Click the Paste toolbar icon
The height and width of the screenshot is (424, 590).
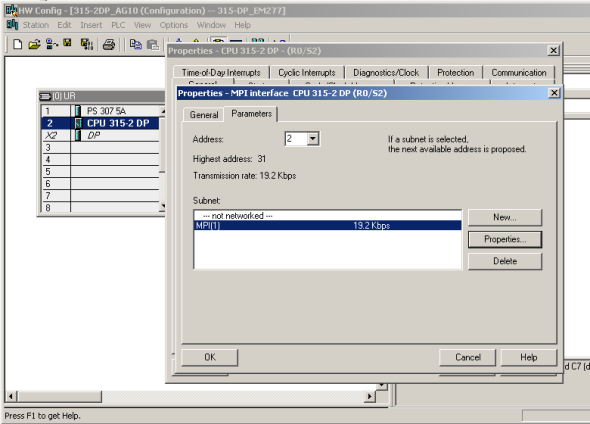click(152, 44)
